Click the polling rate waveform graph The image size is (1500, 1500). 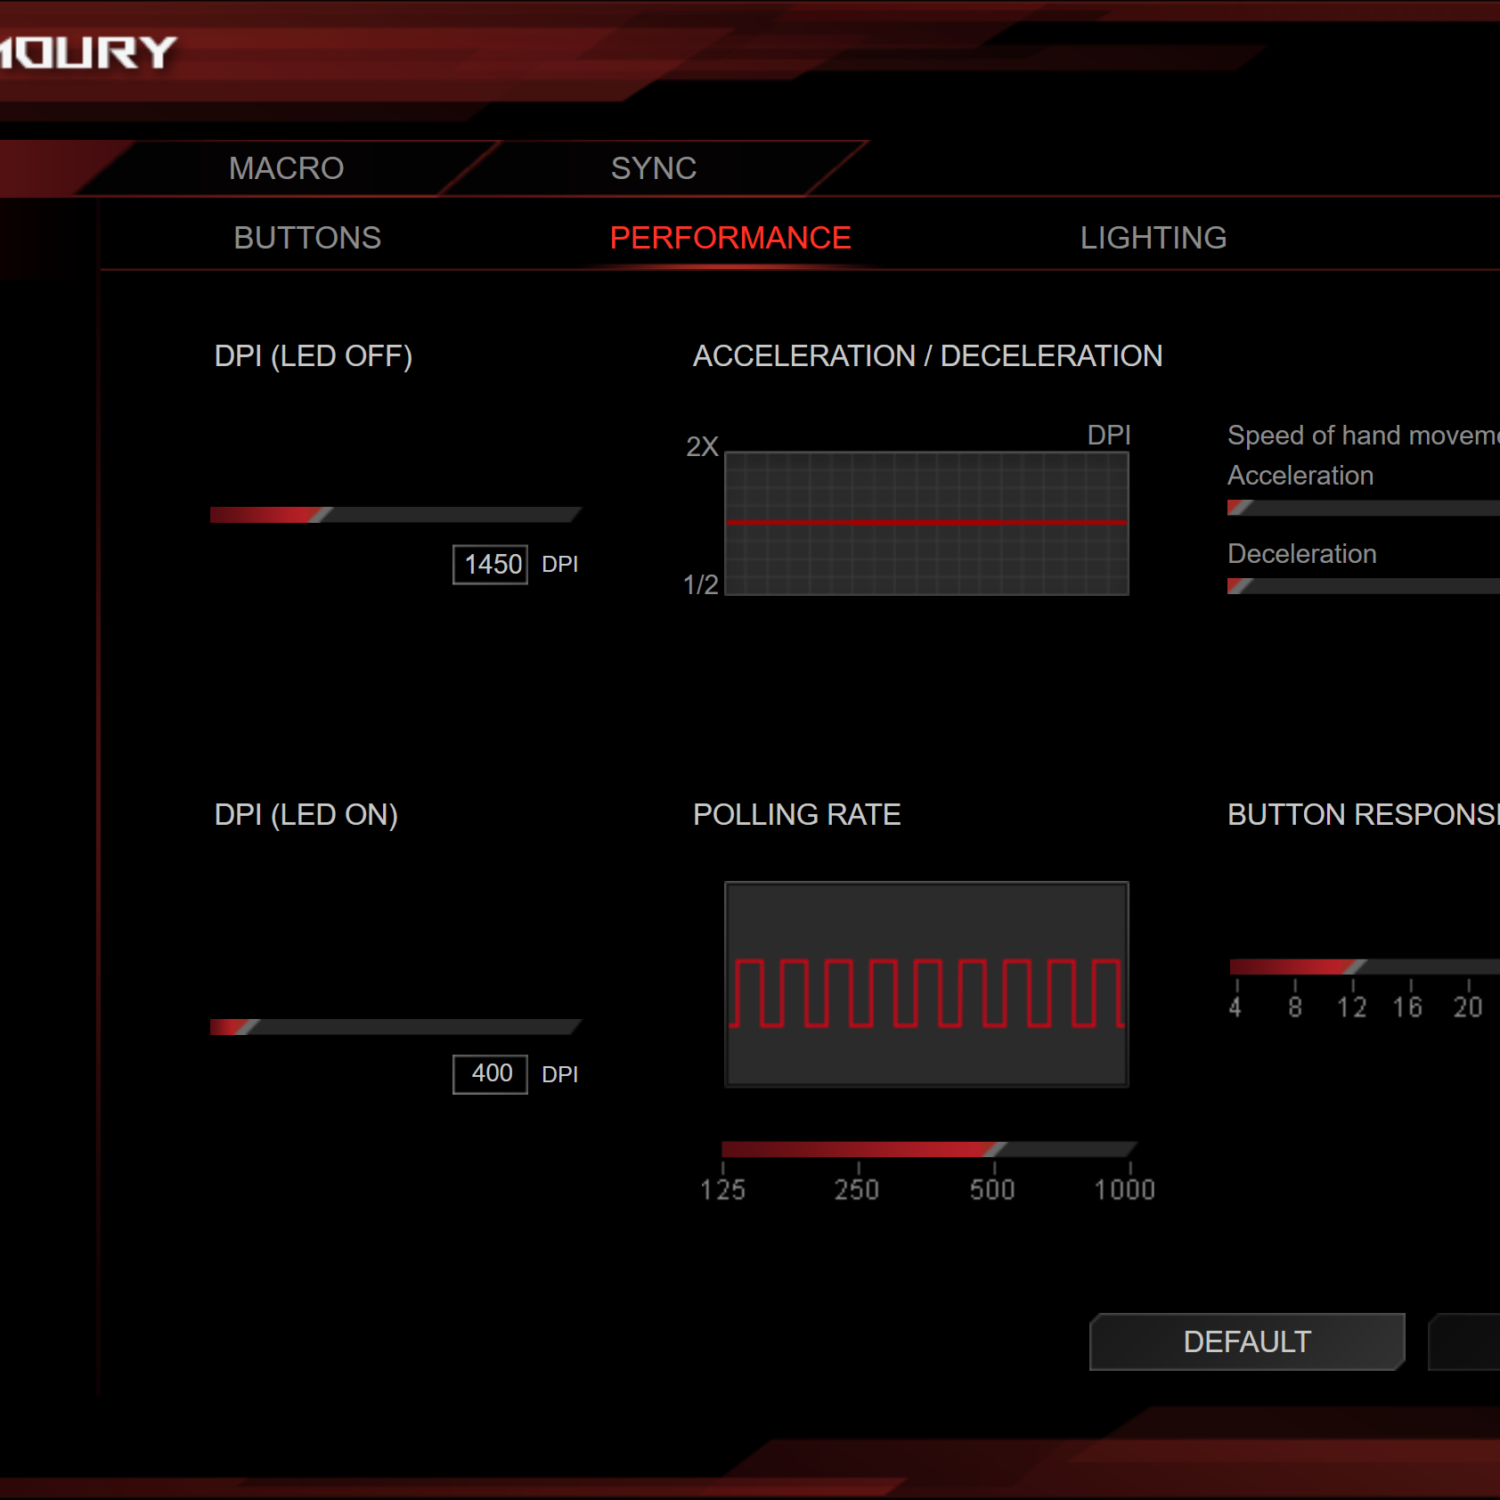[926, 984]
